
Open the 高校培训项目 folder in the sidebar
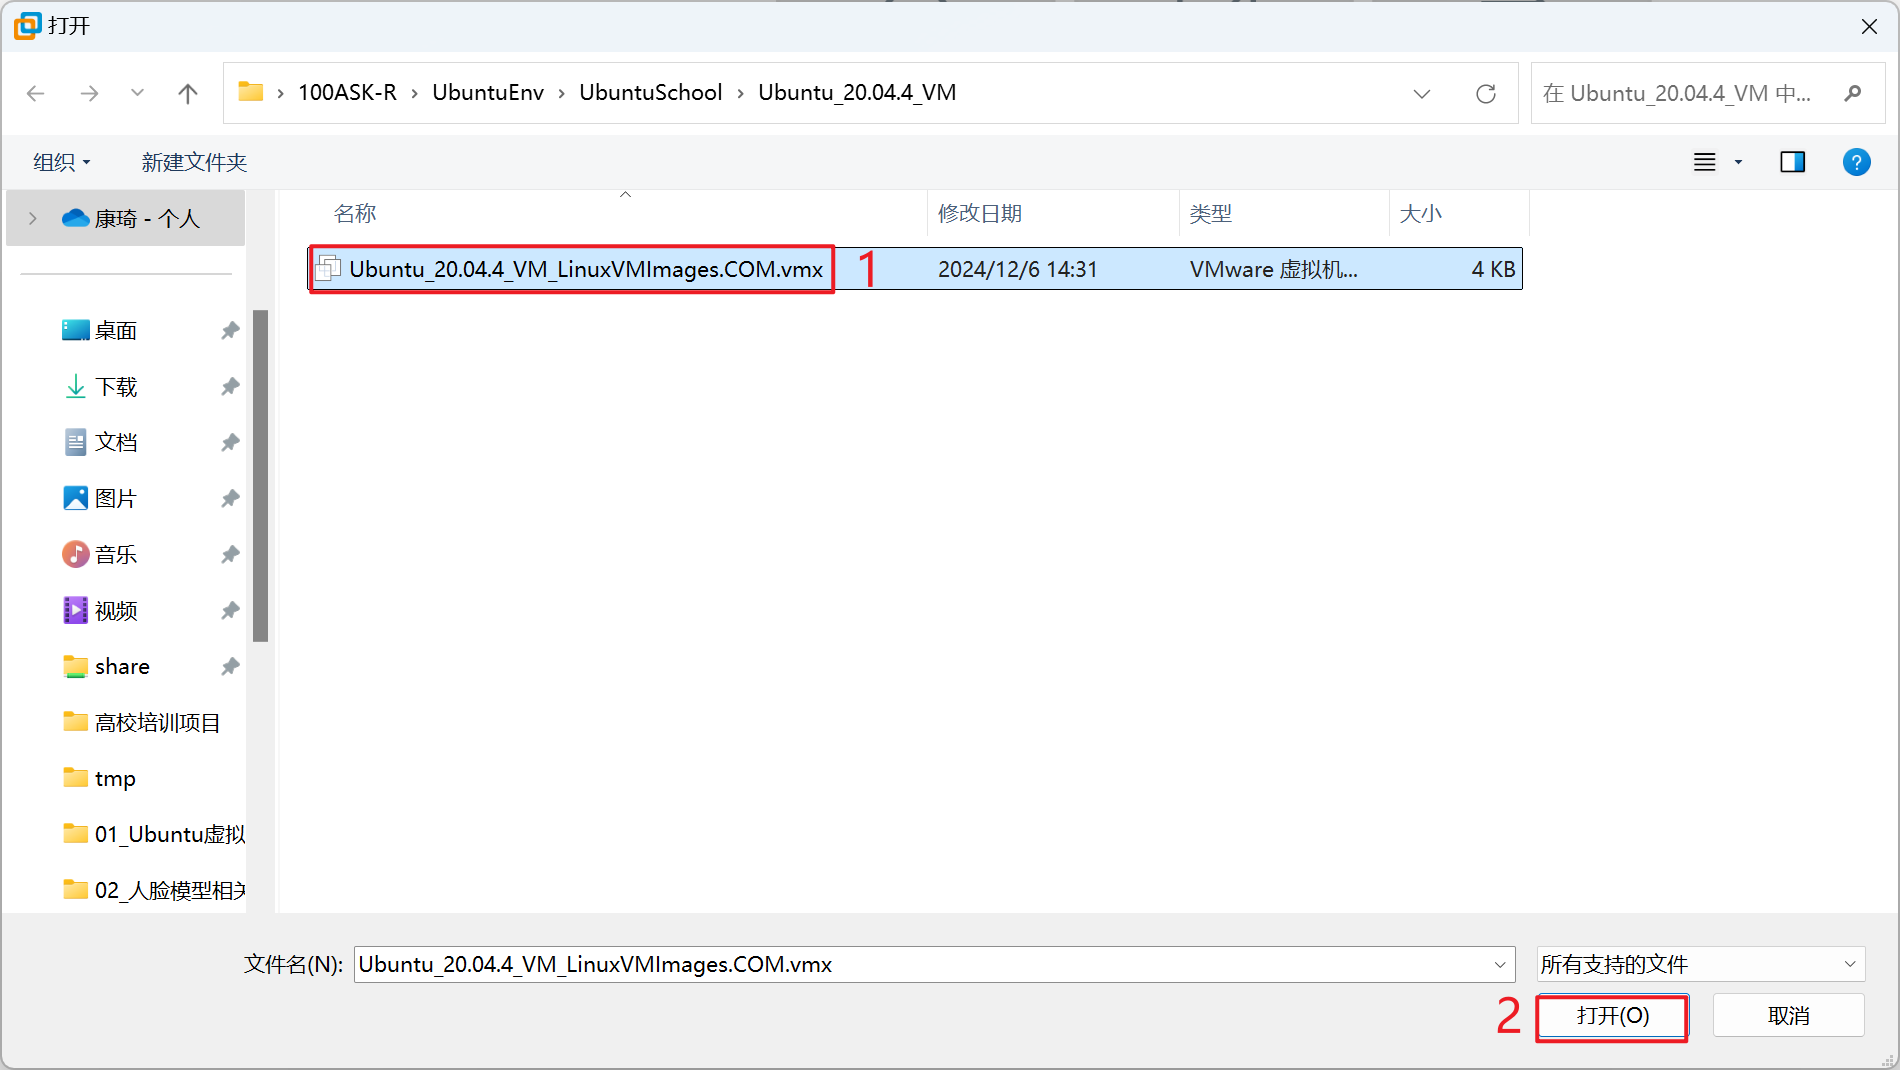pos(157,722)
